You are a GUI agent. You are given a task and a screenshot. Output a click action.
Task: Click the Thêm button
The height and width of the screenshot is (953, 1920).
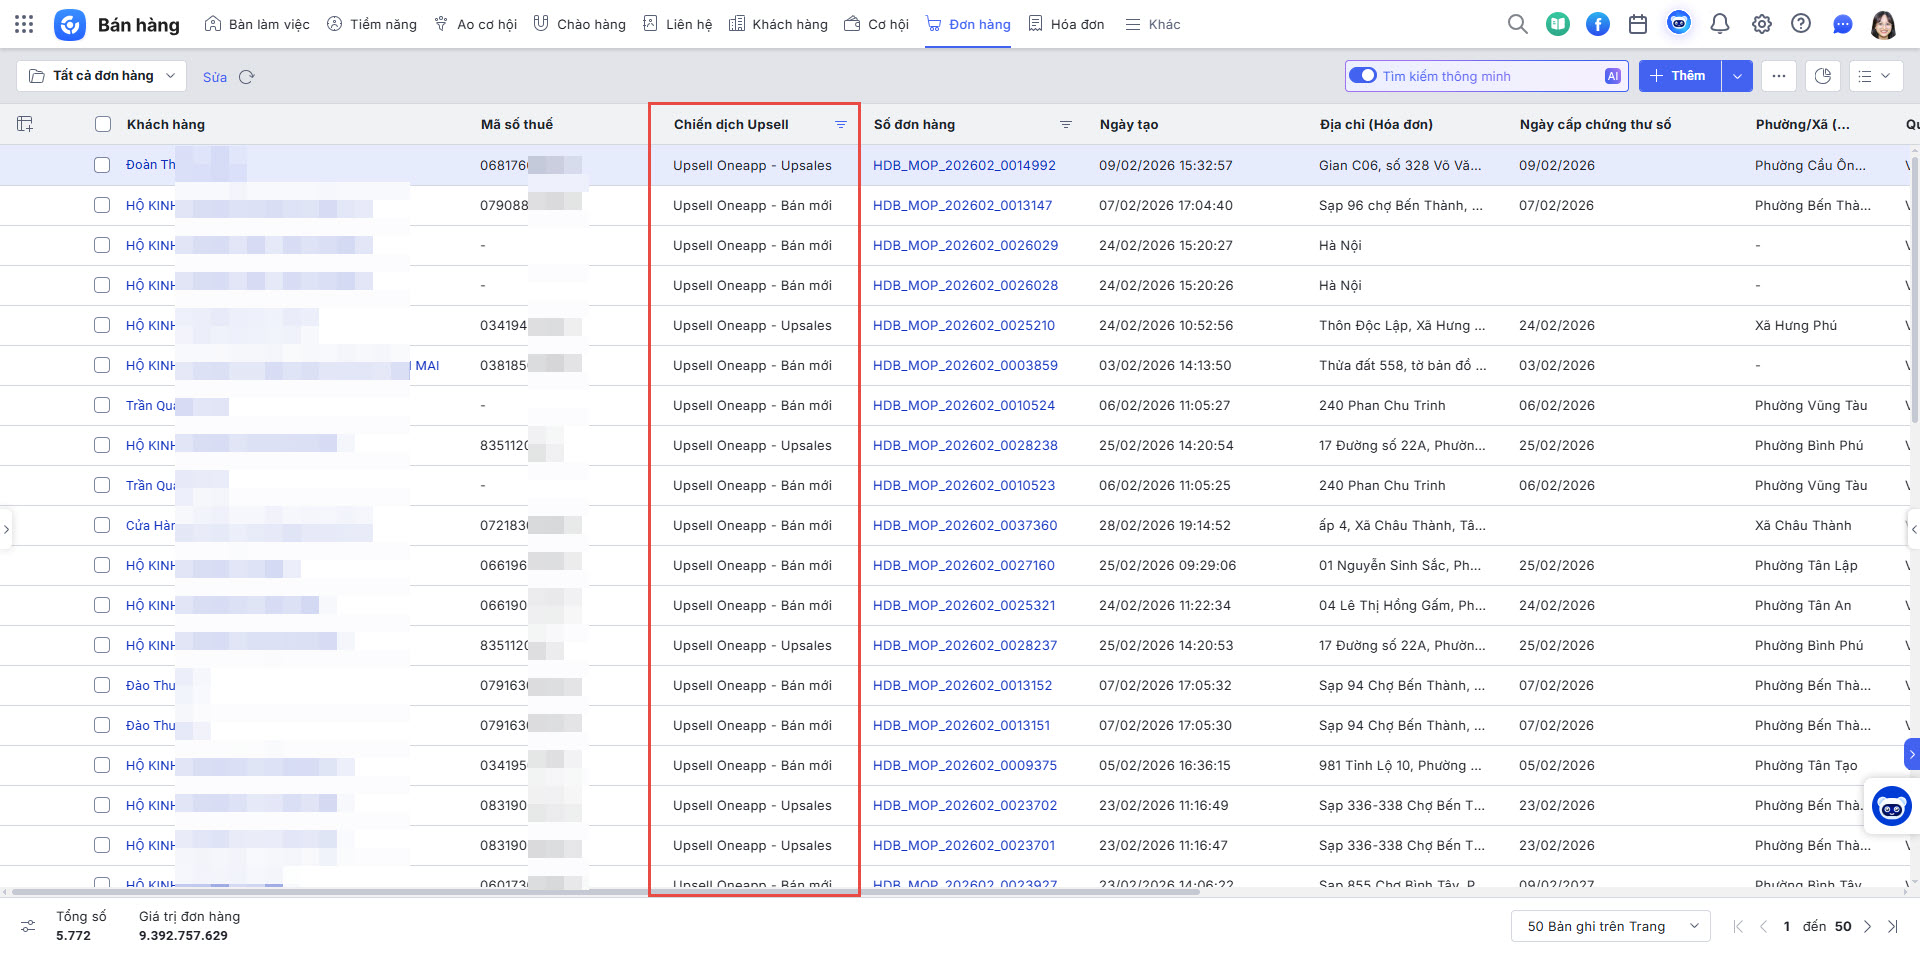(x=1679, y=76)
